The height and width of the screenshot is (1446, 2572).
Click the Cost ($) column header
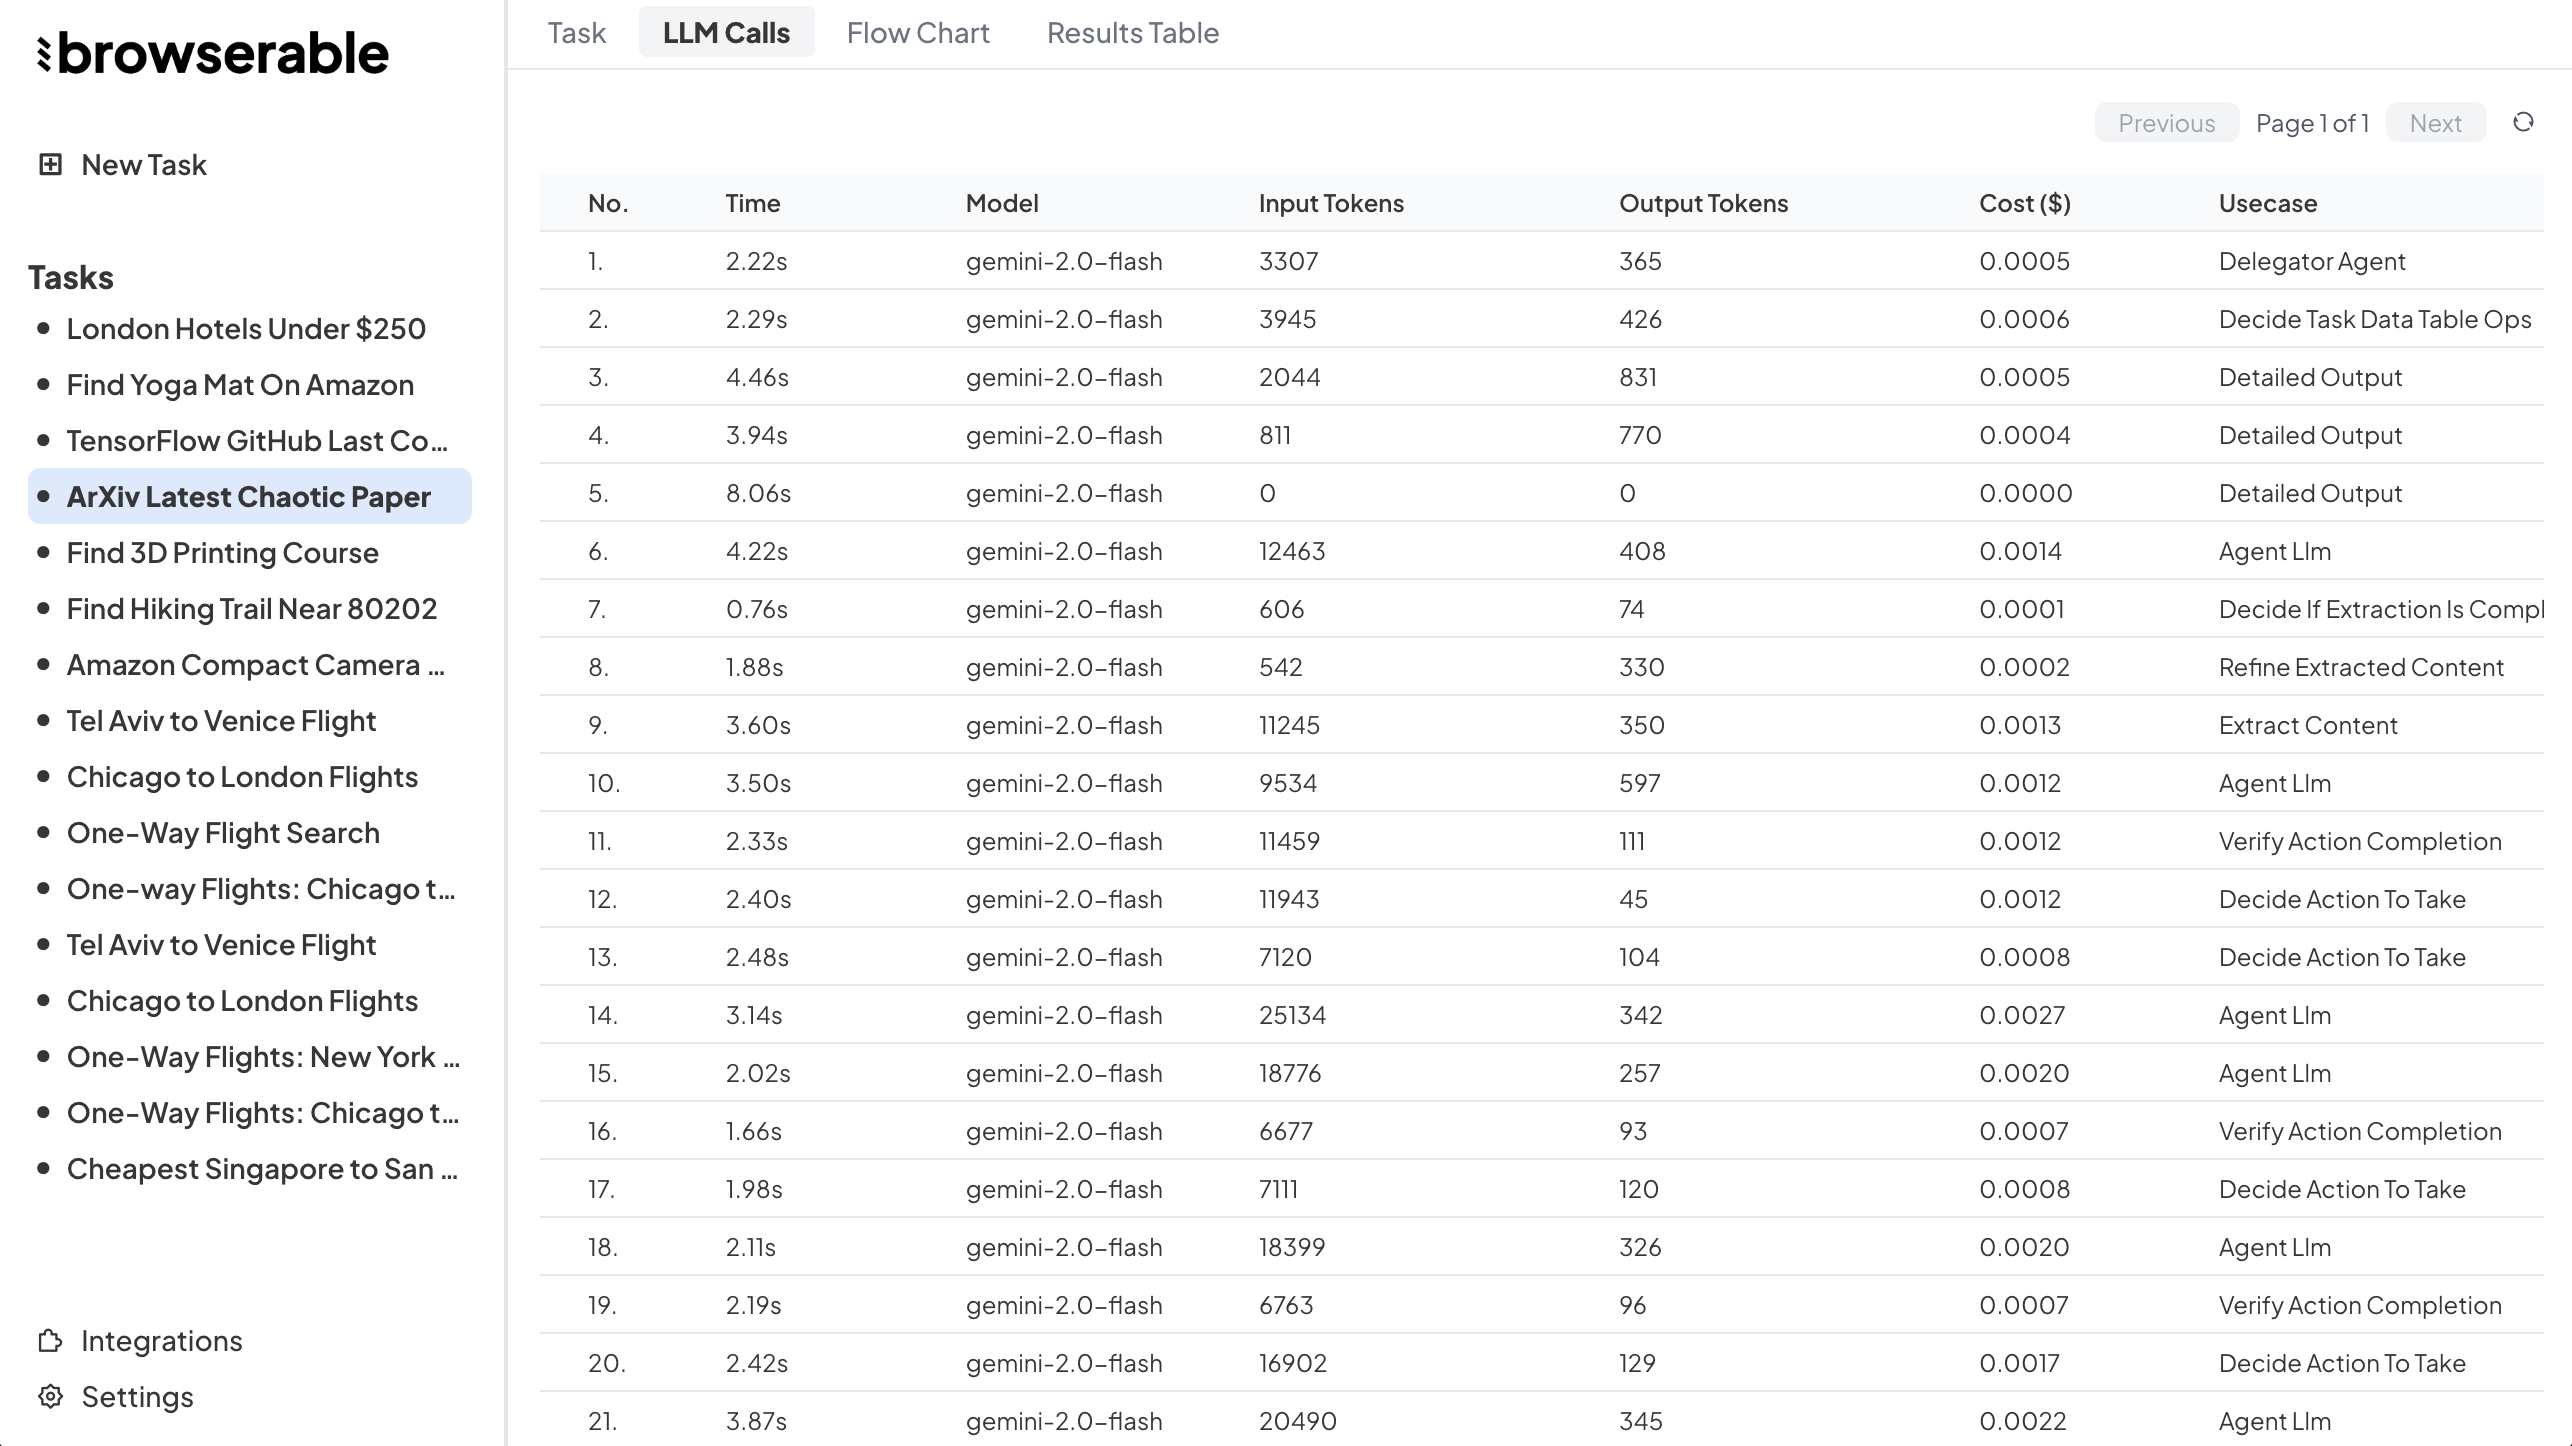[2024, 203]
